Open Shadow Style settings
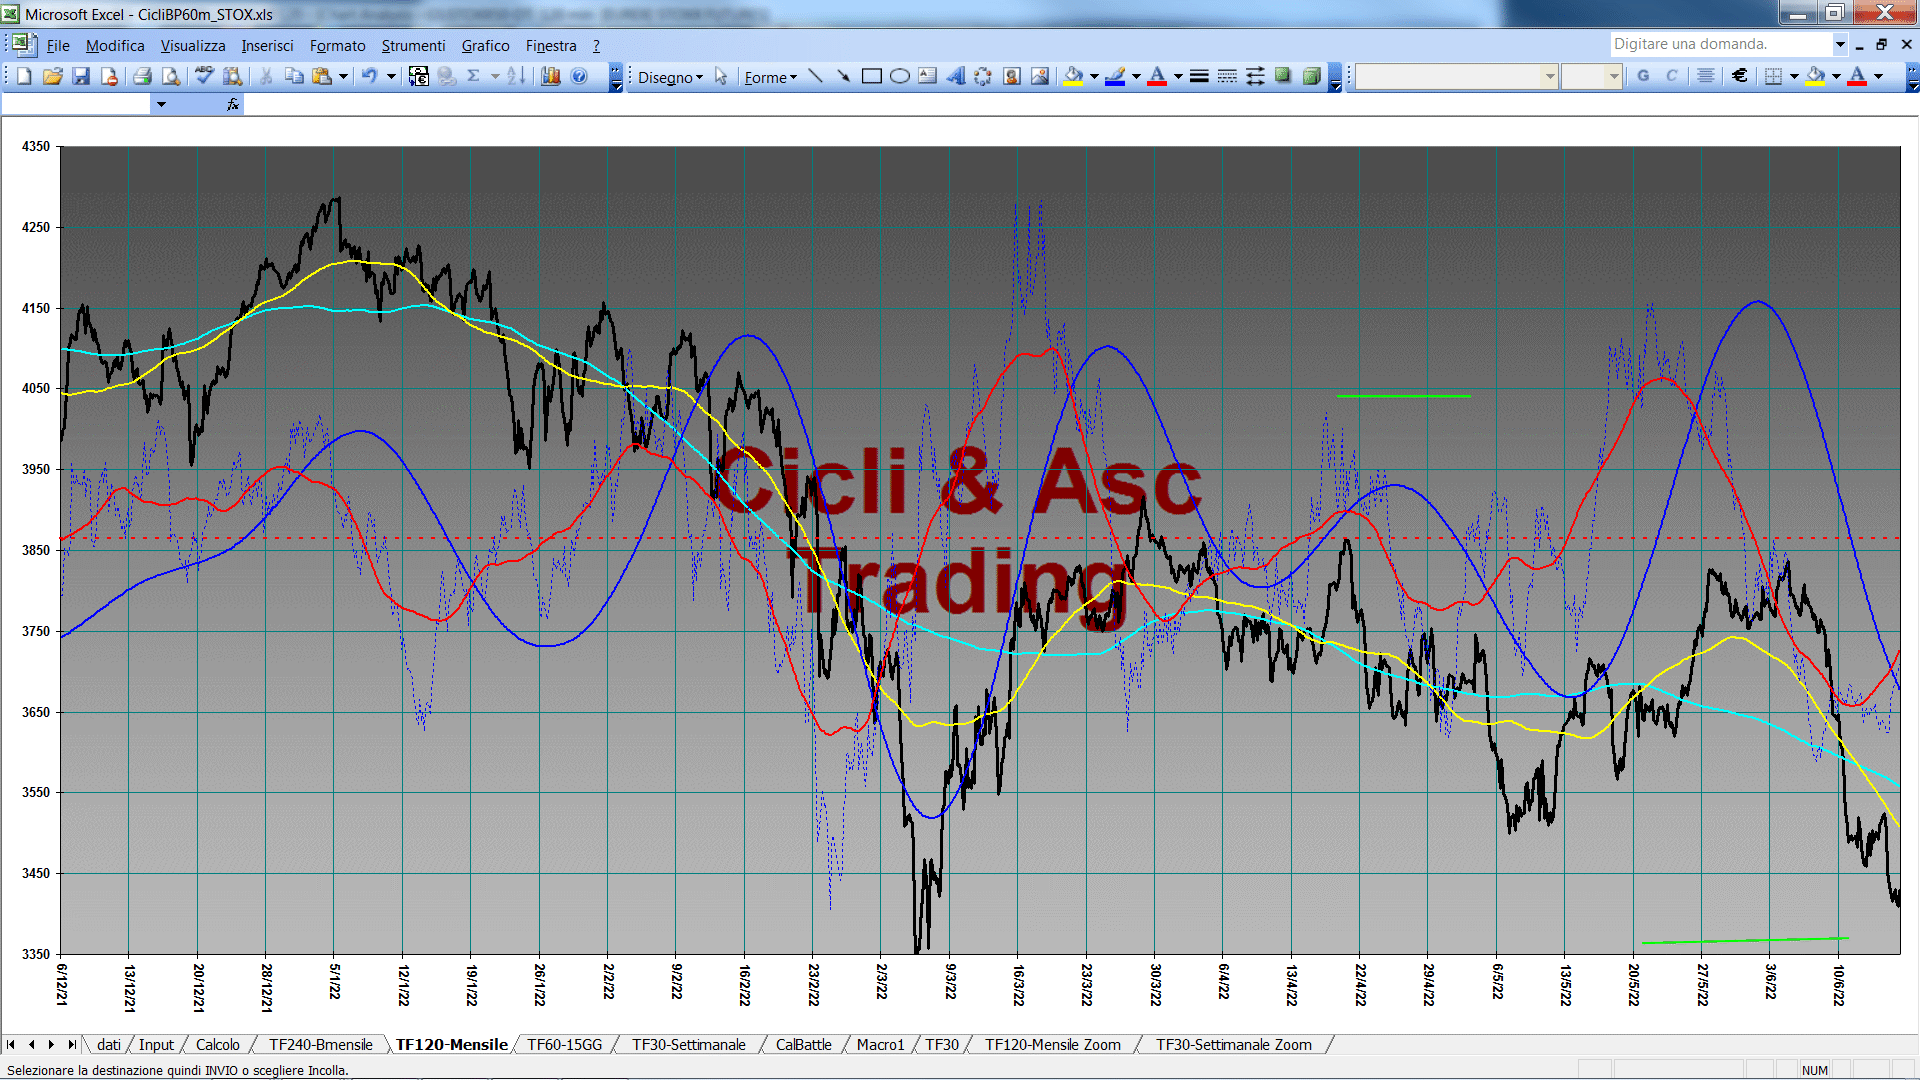Viewport: 1920px width, 1080px height. 1283,76
